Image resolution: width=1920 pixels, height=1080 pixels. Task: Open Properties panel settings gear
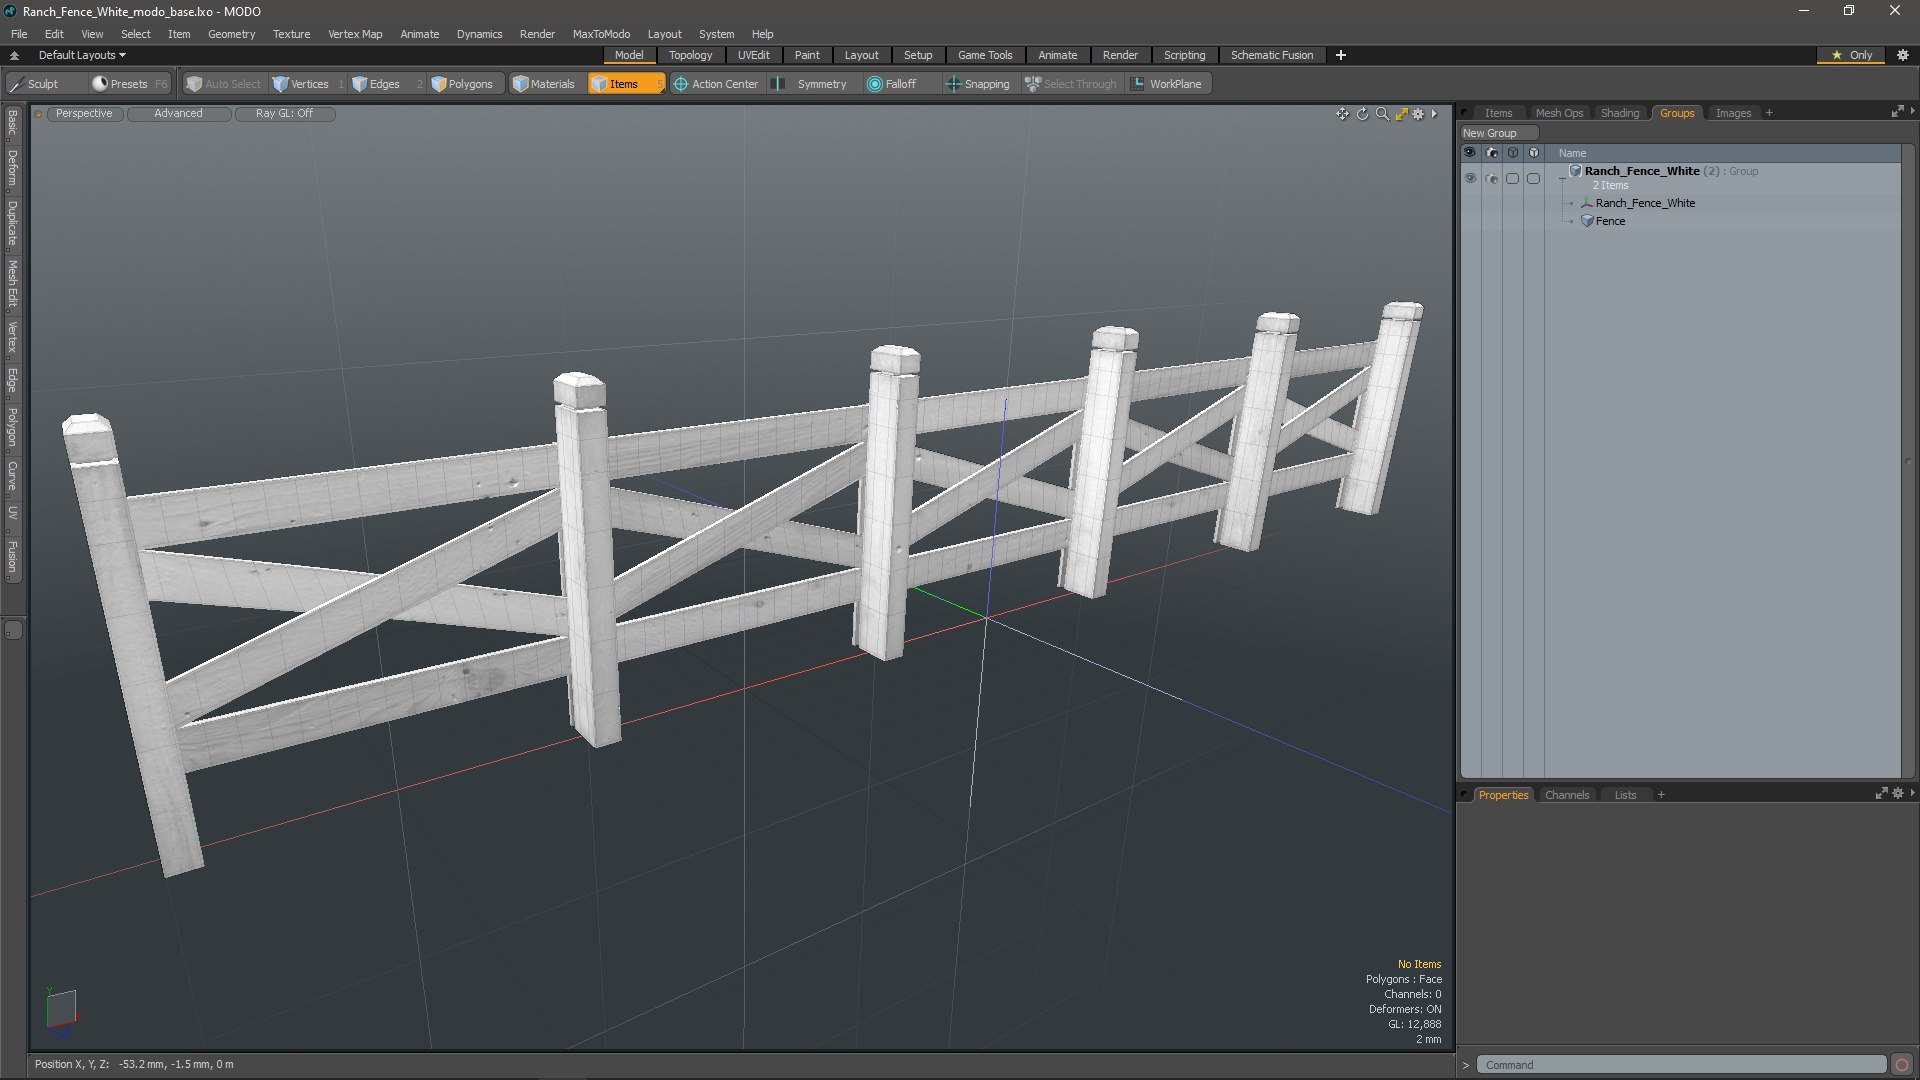coord(1898,793)
